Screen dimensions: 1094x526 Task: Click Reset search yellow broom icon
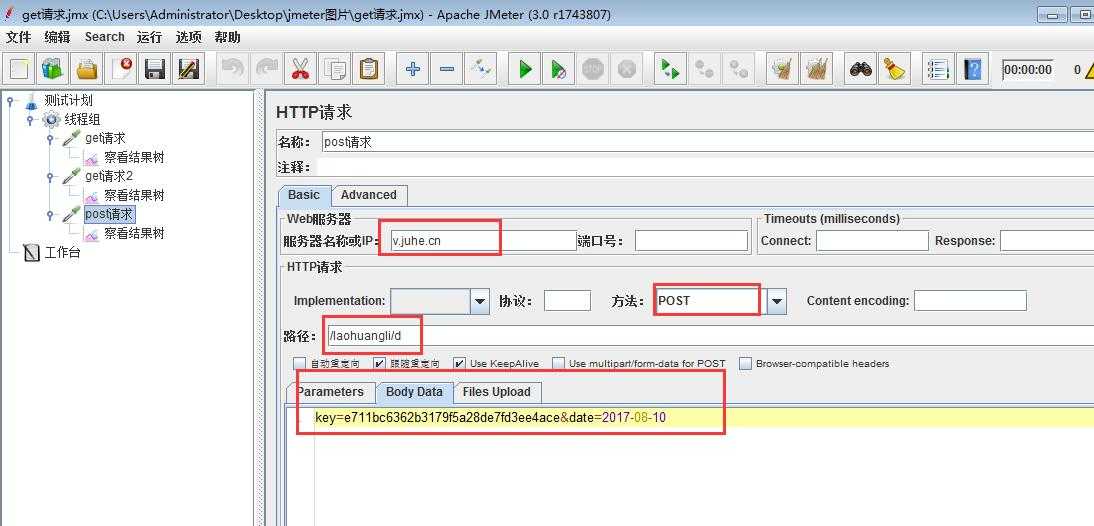(x=894, y=68)
